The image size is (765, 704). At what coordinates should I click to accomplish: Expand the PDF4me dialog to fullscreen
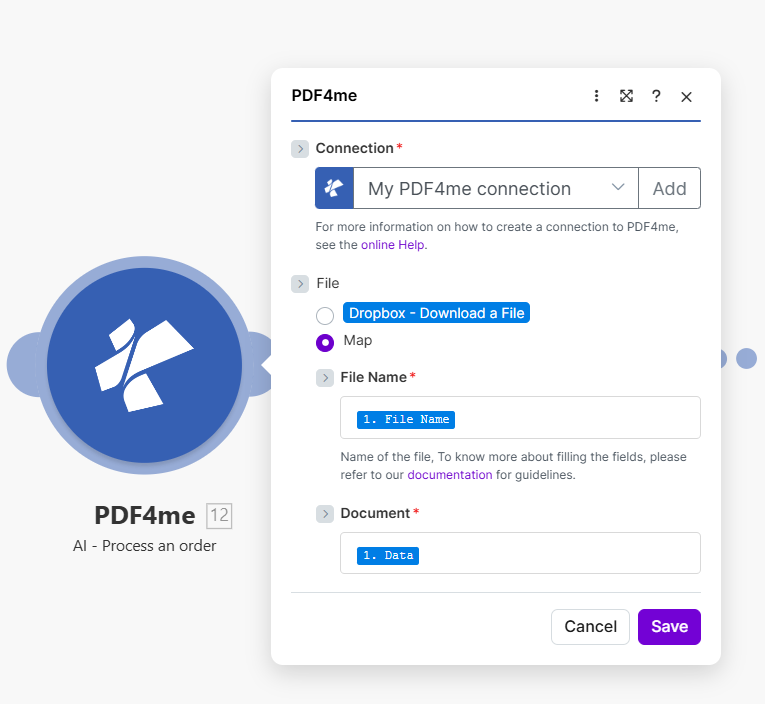626,96
